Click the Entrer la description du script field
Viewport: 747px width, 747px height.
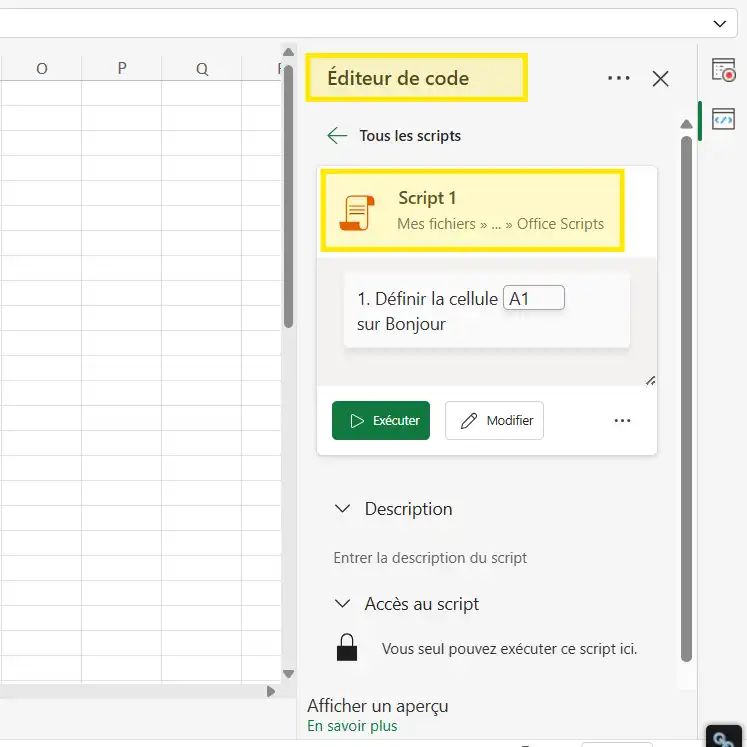[430, 558]
